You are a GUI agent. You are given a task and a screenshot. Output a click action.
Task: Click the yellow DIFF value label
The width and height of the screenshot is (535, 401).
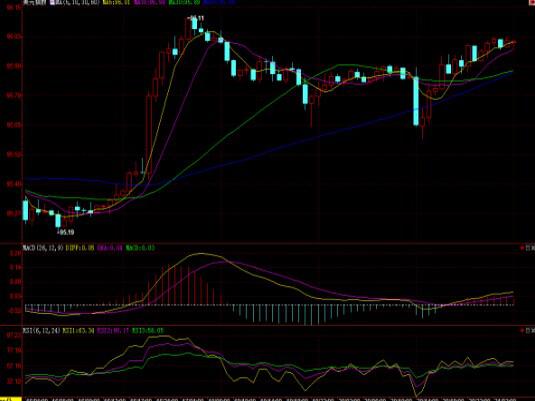[x=80, y=248]
